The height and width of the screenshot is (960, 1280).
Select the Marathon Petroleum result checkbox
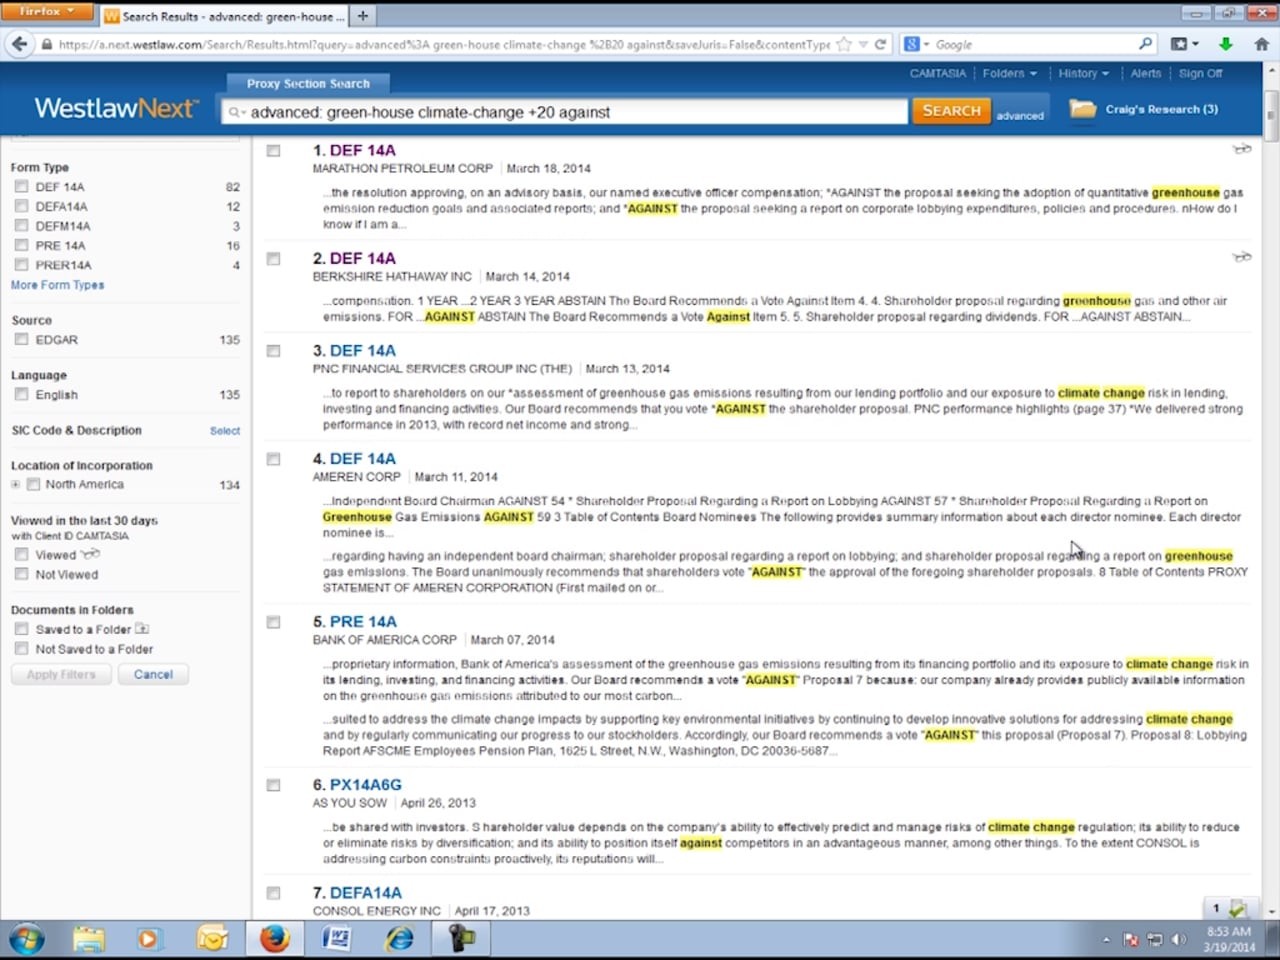[x=273, y=151]
